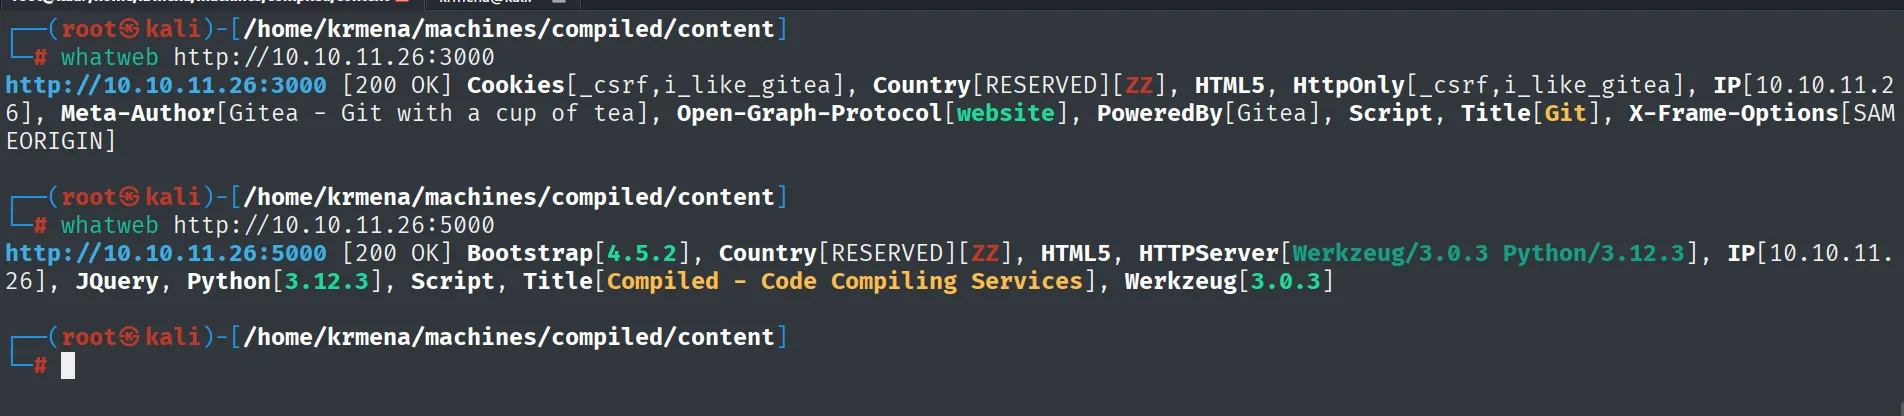This screenshot has height=416, width=1904.
Task: Click the 'Python[3.12.3]' entry
Action: (285, 282)
